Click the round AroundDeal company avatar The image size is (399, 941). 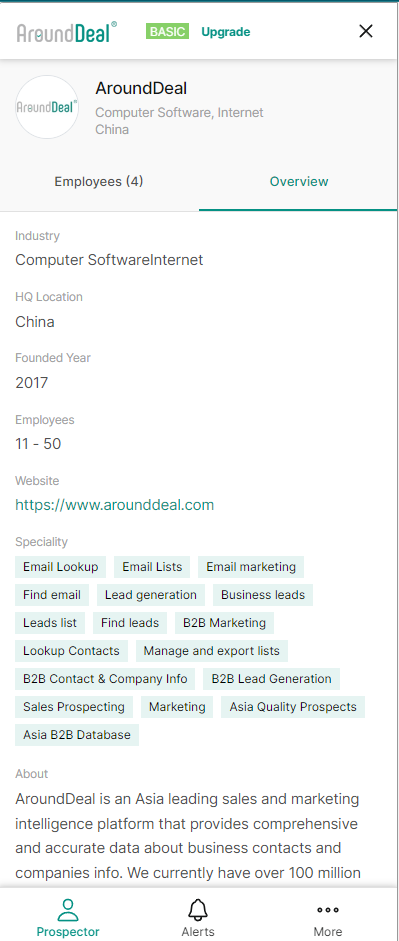[x=47, y=107]
